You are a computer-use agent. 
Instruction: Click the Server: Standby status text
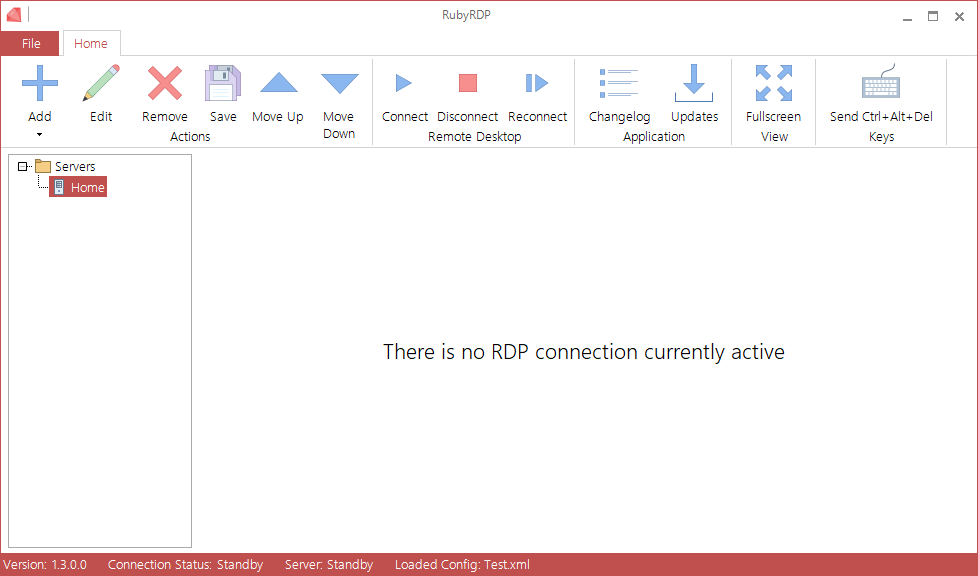[x=329, y=565]
